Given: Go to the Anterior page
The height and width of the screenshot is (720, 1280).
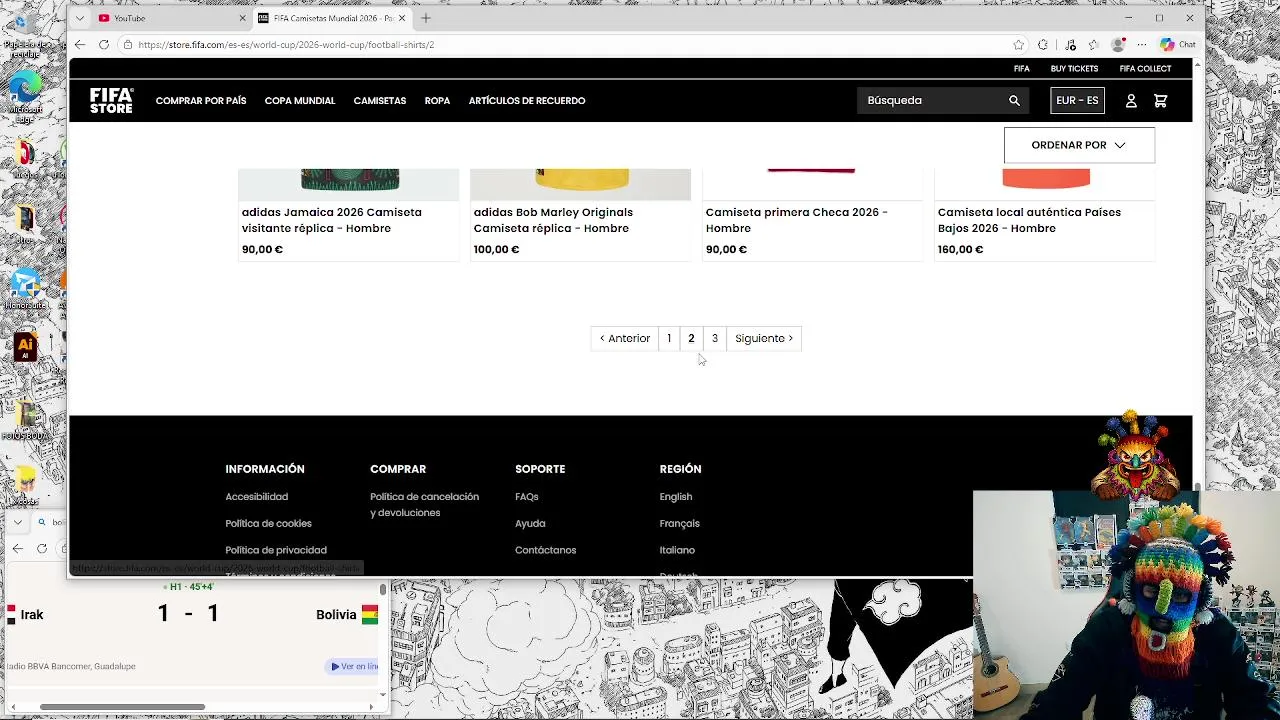Looking at the screenshot, I should click(x=625, y=338).
